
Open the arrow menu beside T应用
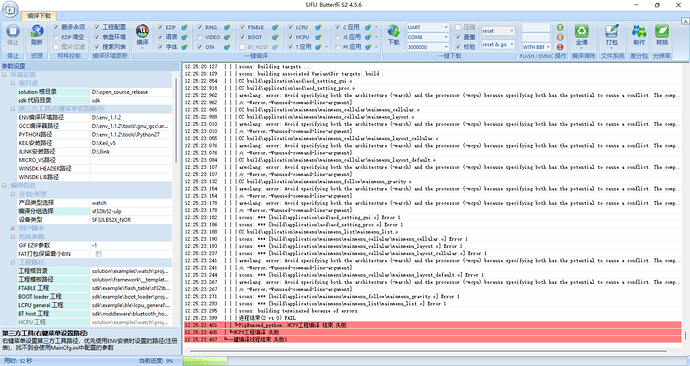tap(326, 47)
